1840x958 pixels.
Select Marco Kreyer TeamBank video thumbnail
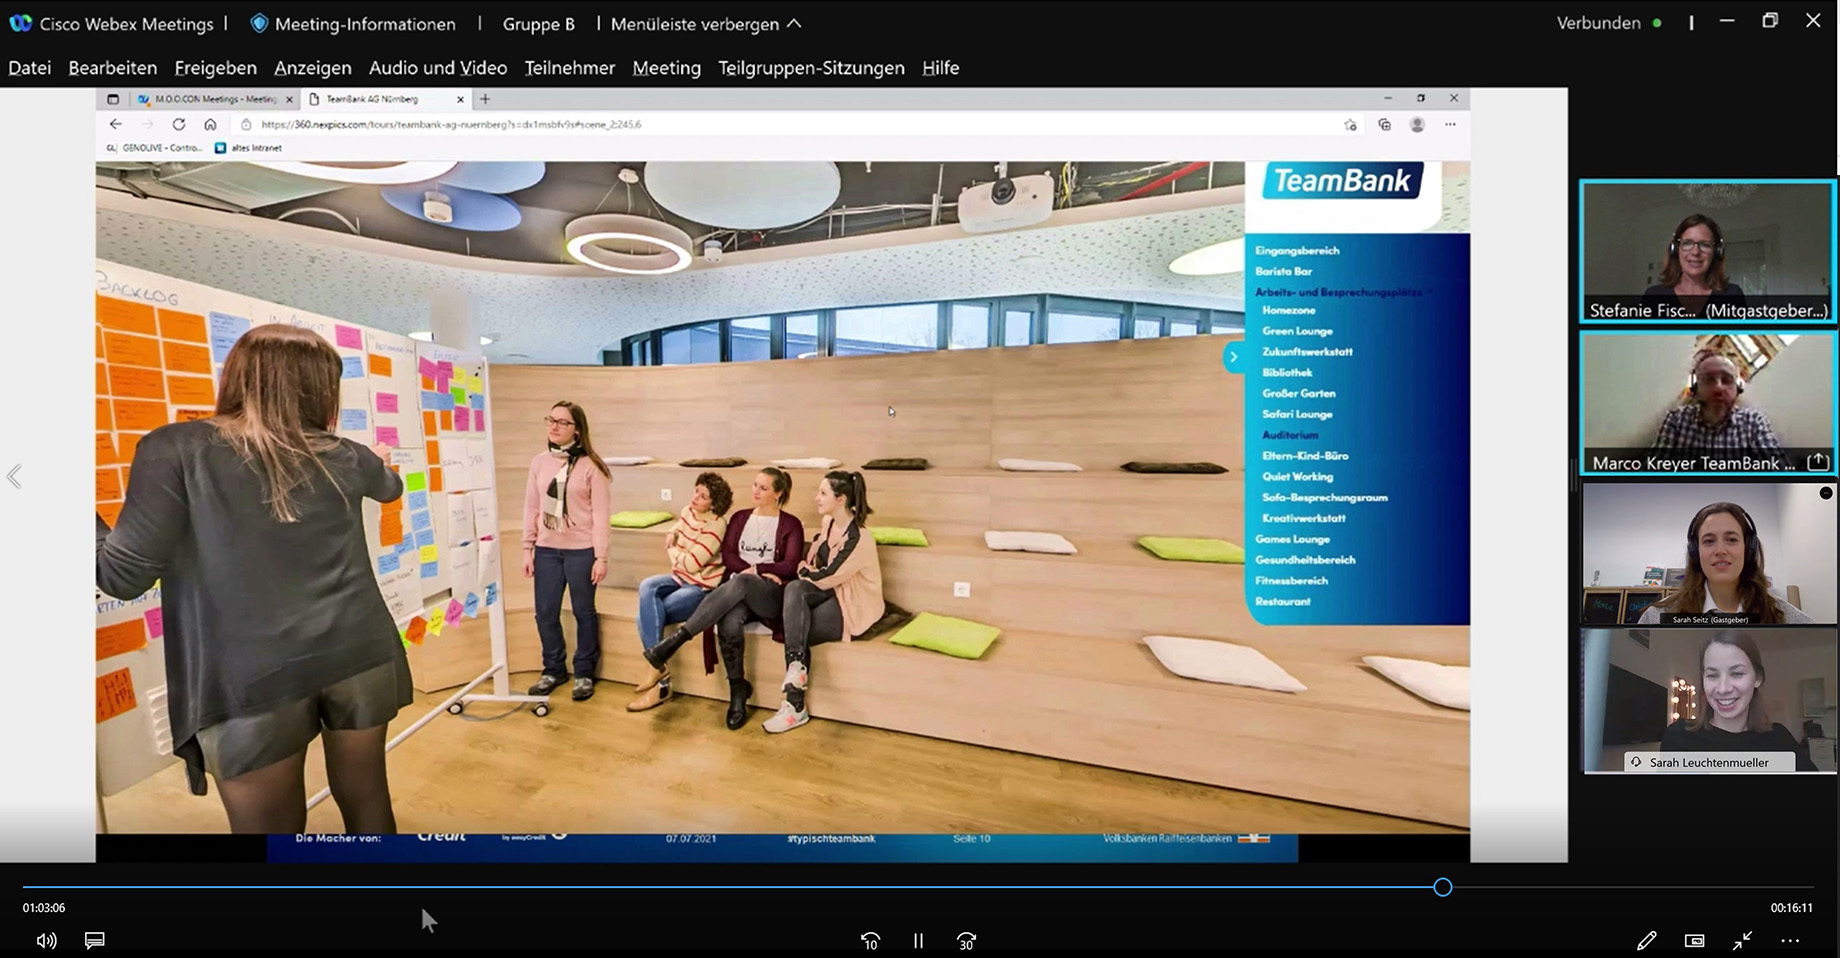(x=1708, y=404)
